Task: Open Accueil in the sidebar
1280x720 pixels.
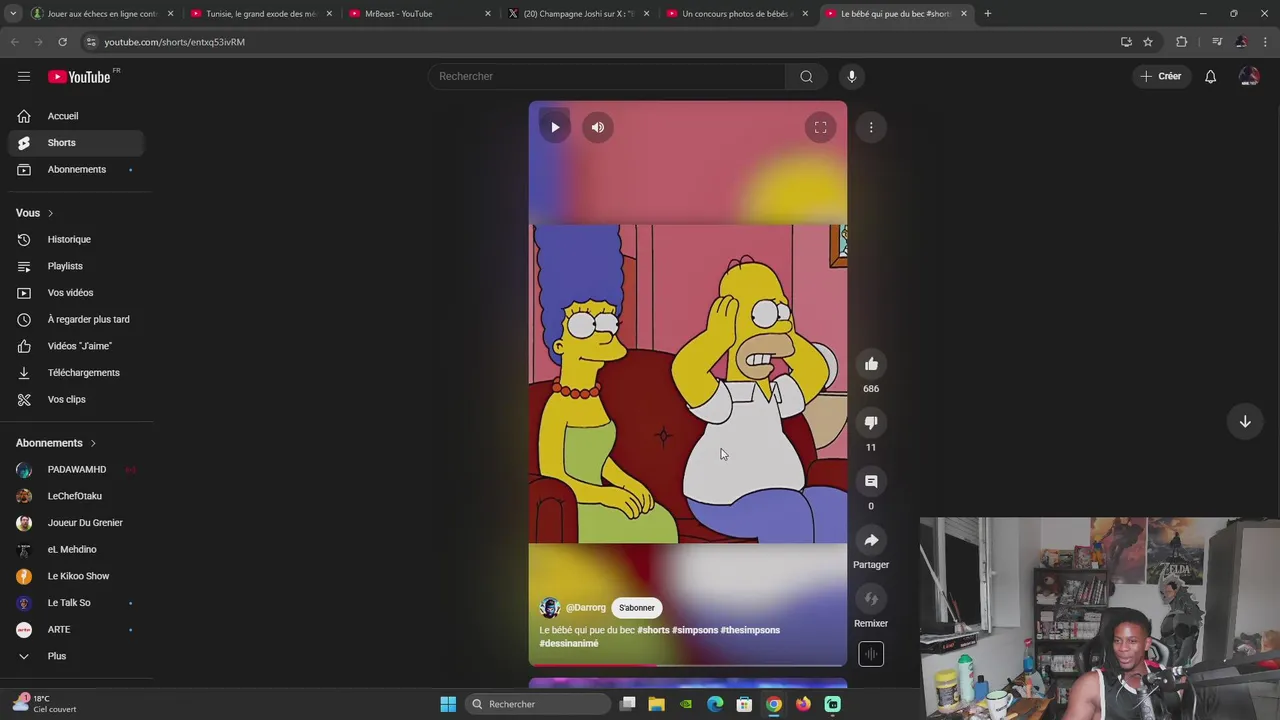Action: click(x=76, y=116)
